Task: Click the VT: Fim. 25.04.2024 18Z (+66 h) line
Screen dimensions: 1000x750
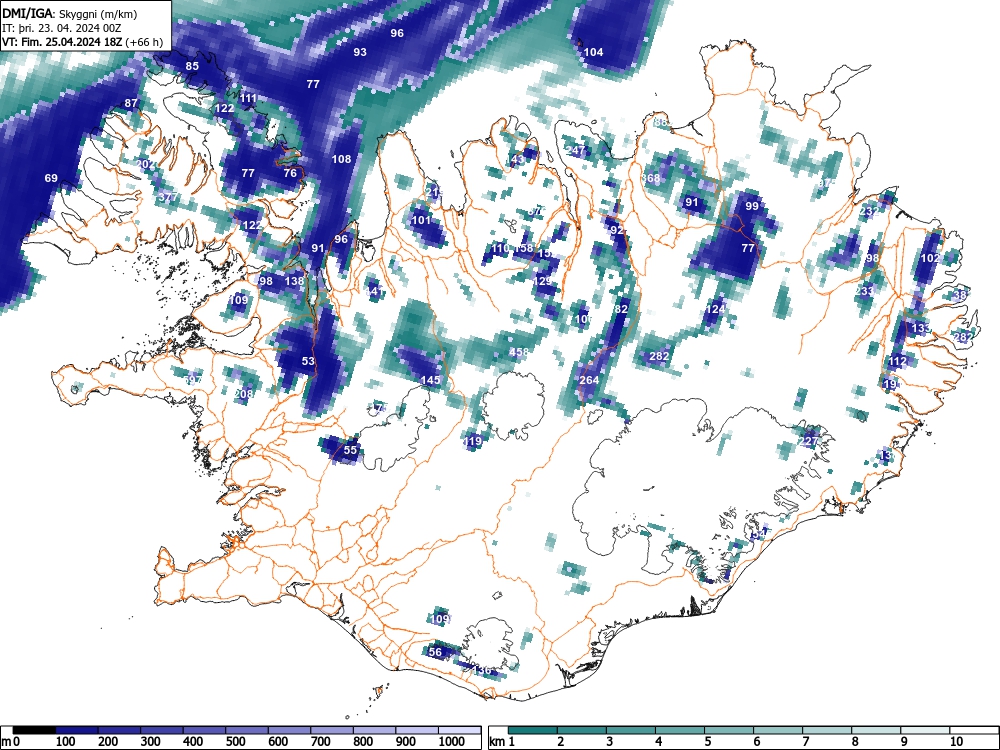Action: point(82,42)
